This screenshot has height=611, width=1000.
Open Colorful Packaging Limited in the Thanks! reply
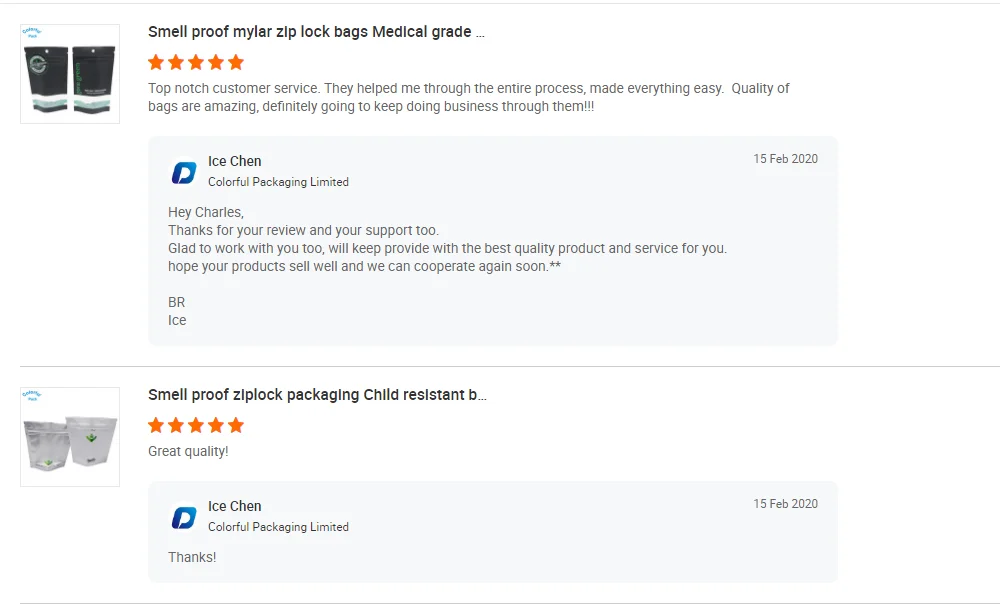pos(278,527)
